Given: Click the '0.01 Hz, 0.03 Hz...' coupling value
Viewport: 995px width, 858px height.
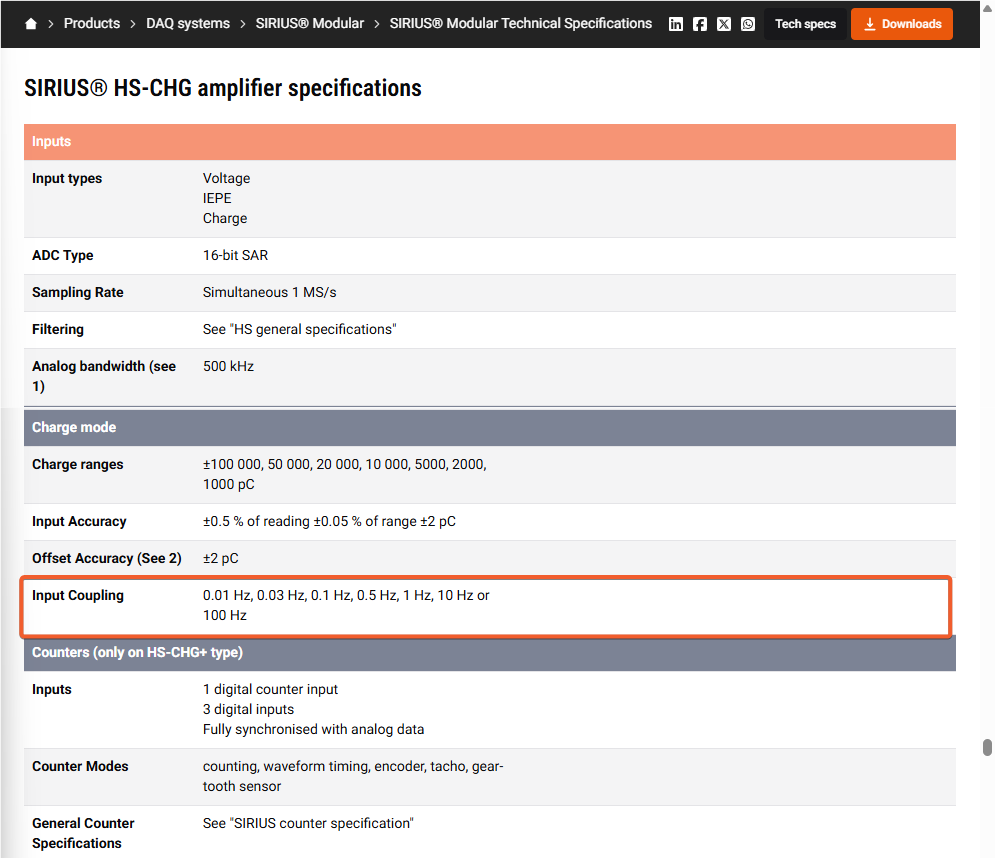Looking at the screenshot, I should [x=346, y=605].
